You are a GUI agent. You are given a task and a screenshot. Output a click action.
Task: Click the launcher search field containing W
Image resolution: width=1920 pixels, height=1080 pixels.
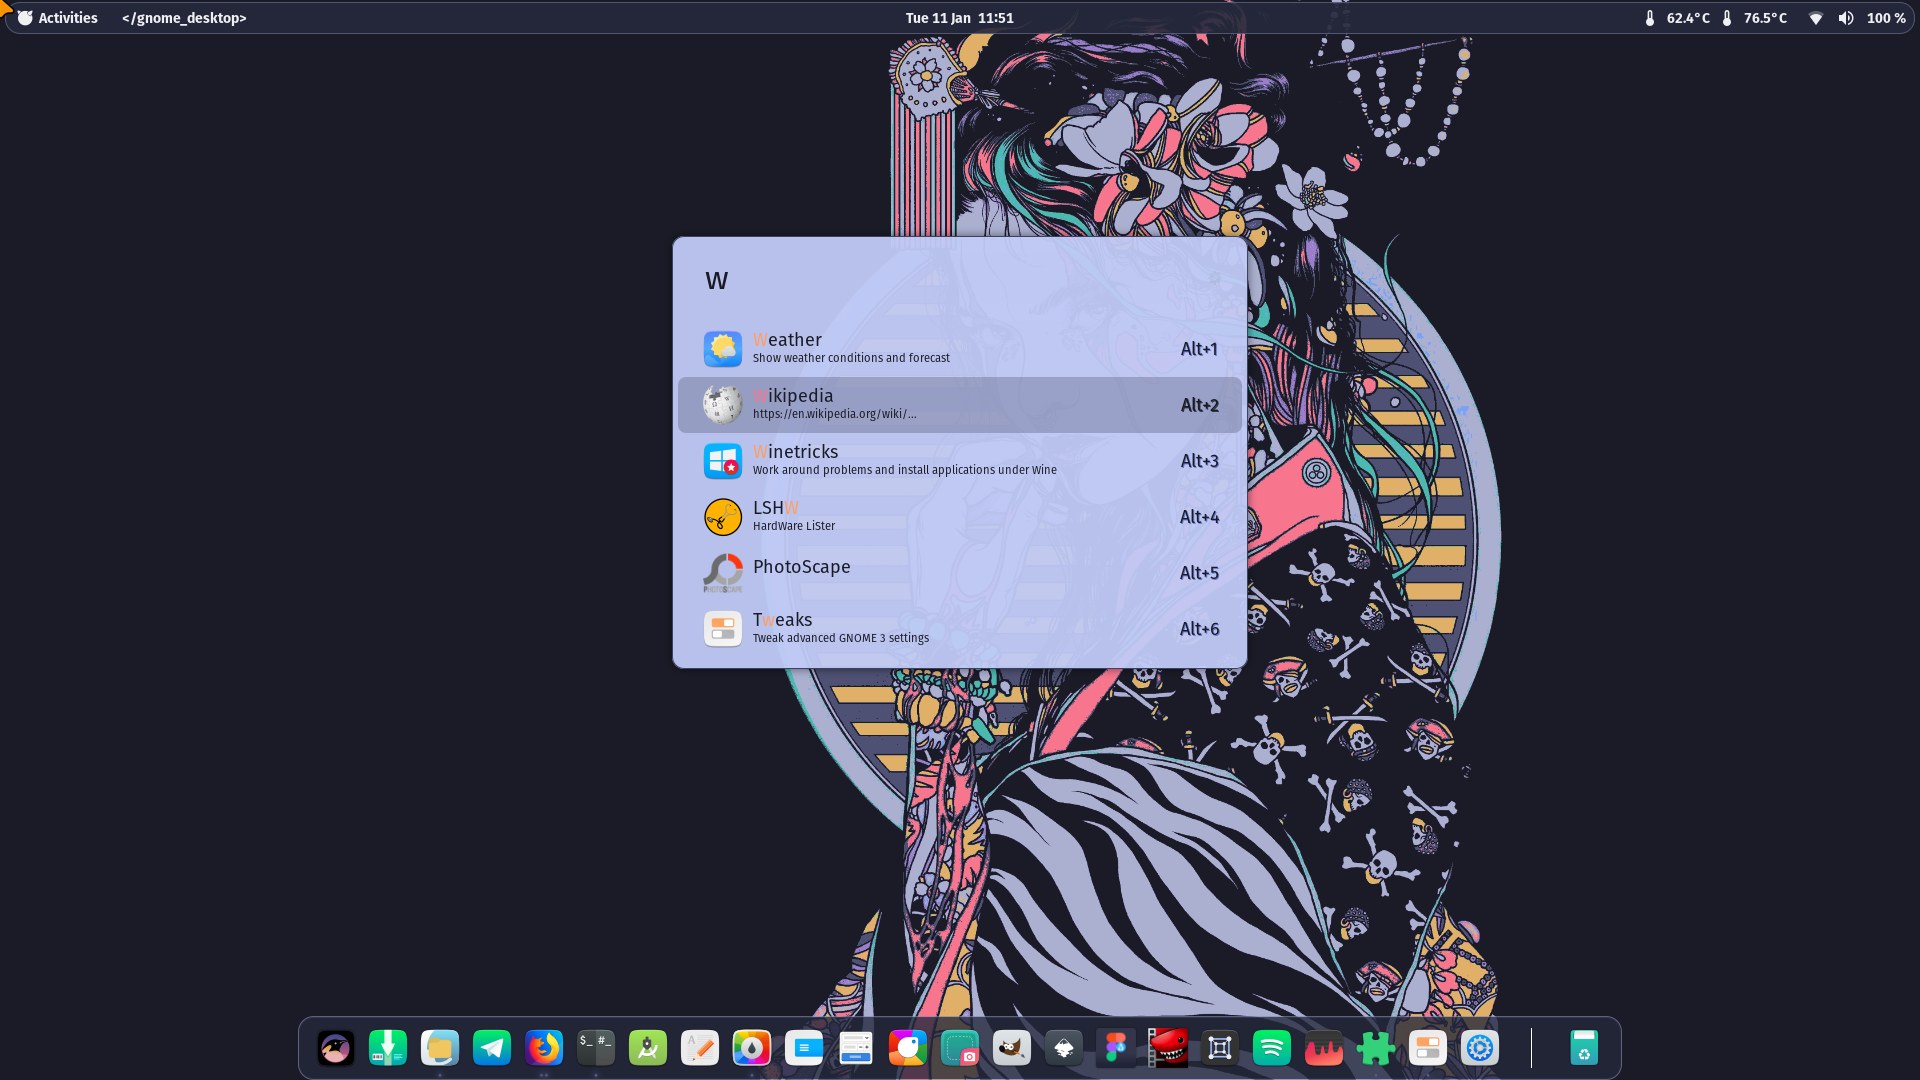(x=960, y=281)
